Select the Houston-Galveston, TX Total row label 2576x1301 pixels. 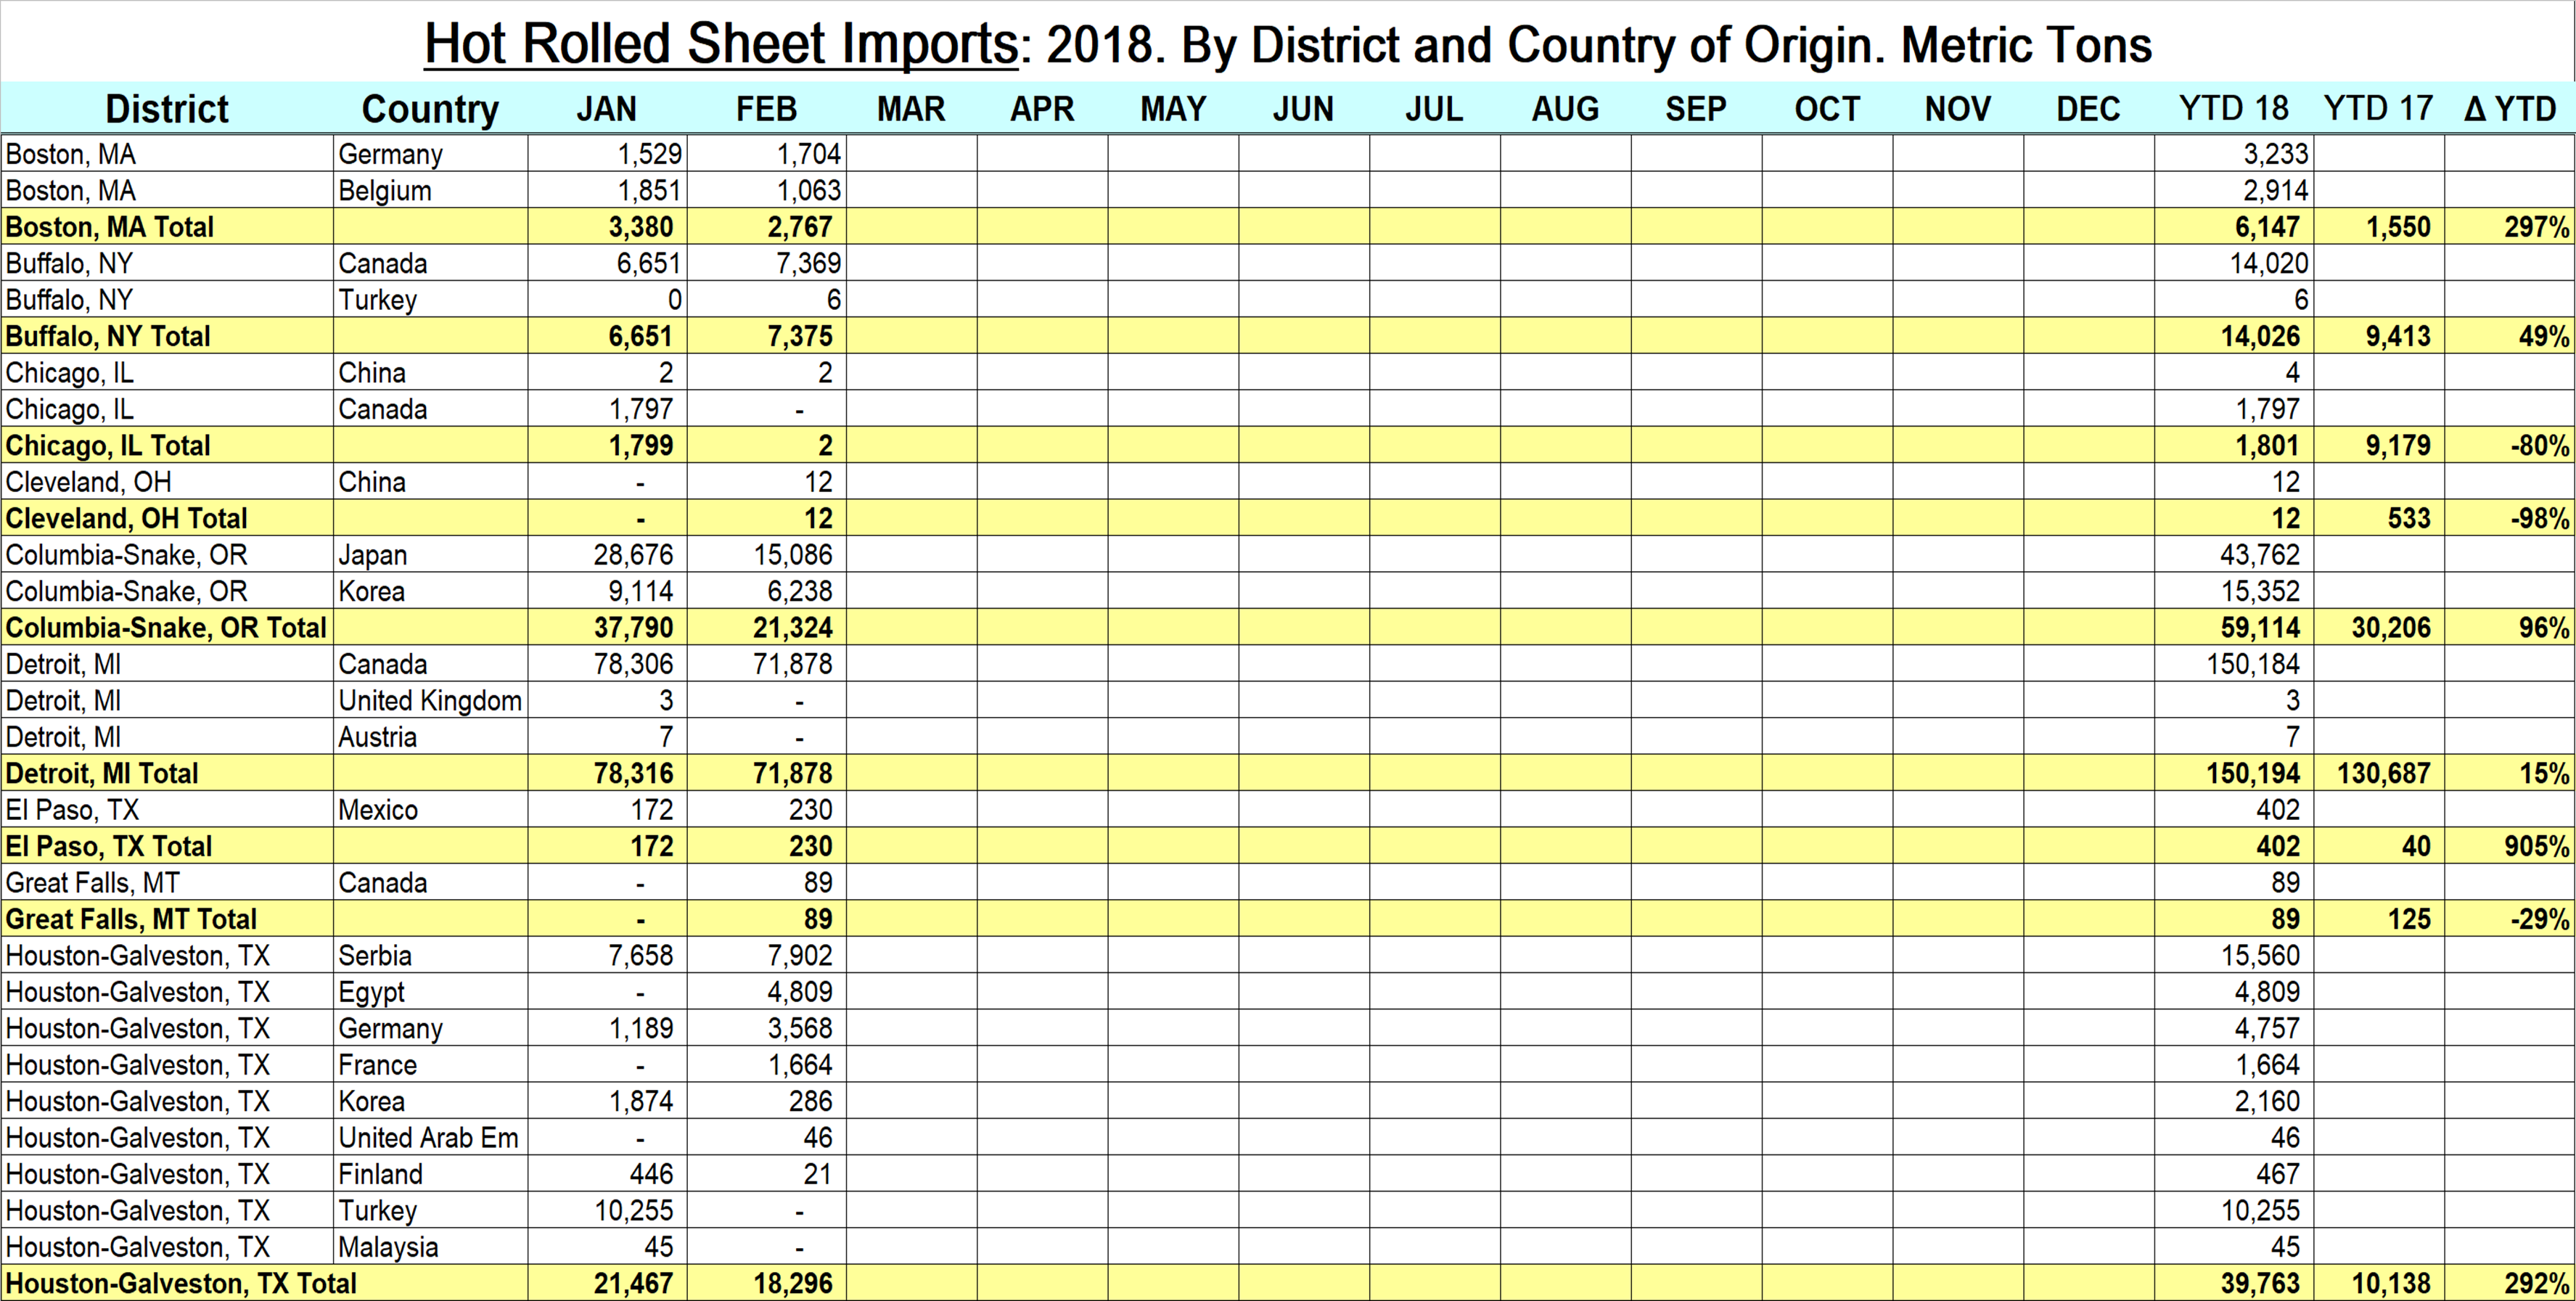181,1283
